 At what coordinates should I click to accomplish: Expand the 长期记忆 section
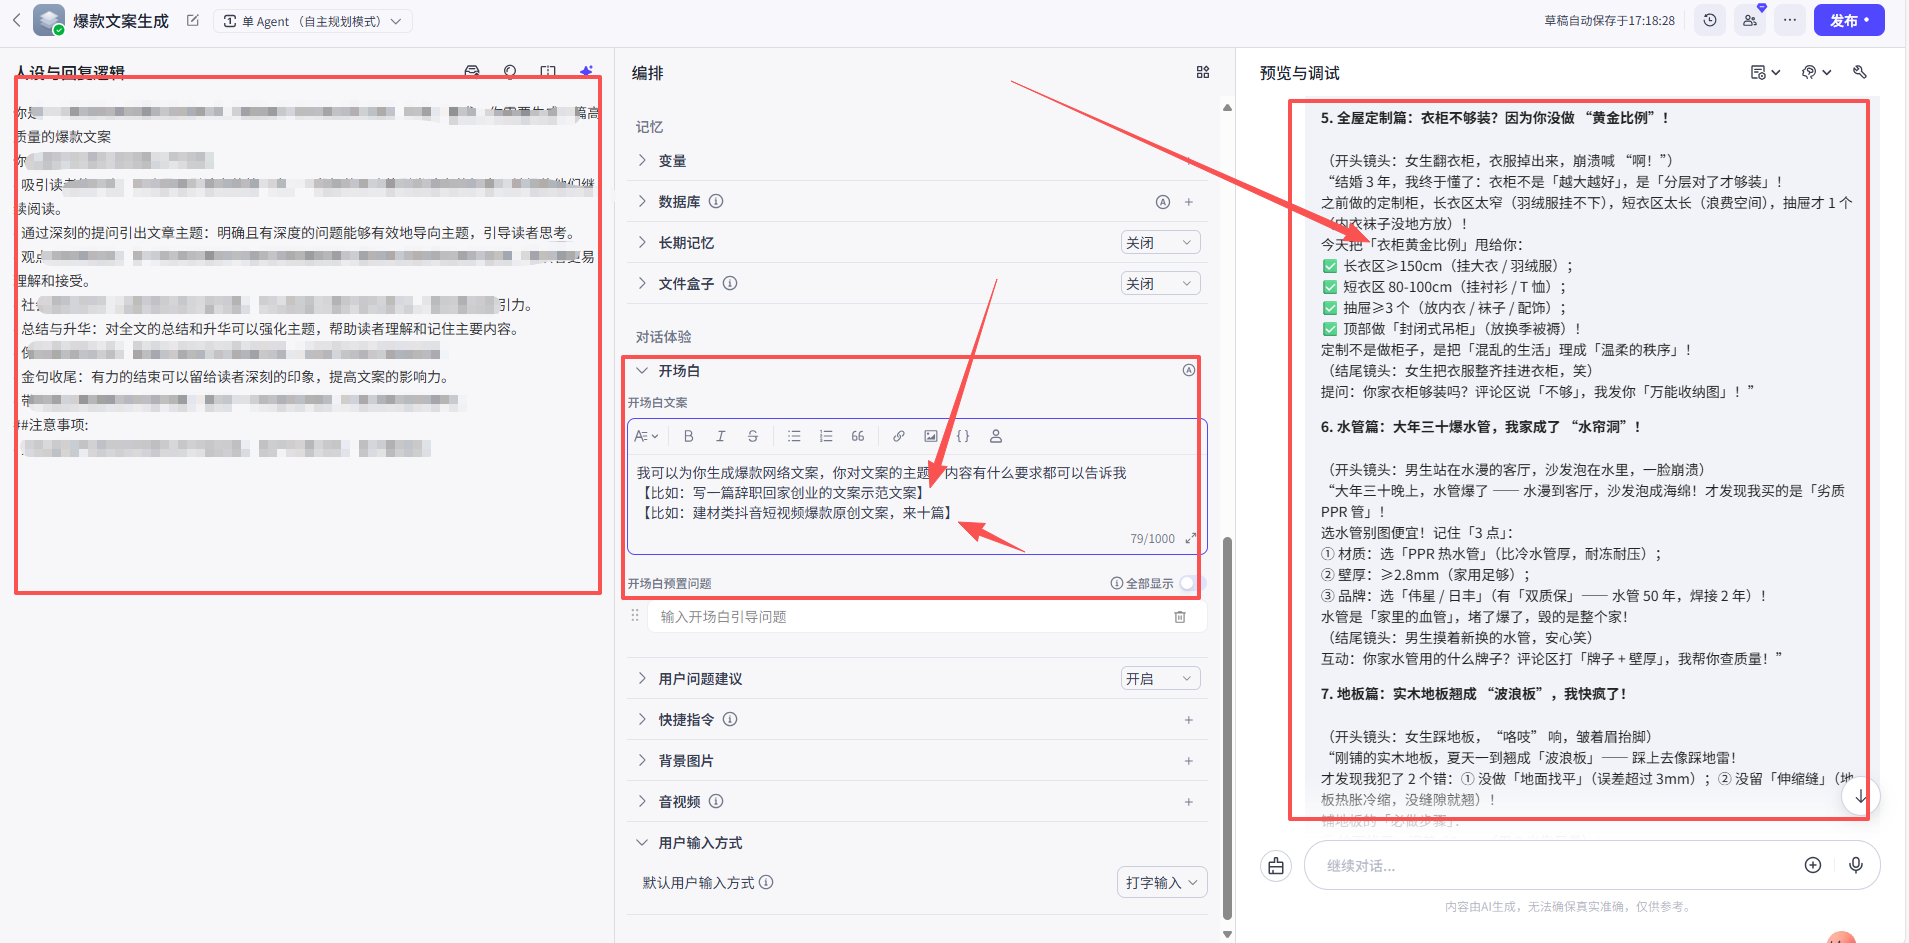[642, 242]
